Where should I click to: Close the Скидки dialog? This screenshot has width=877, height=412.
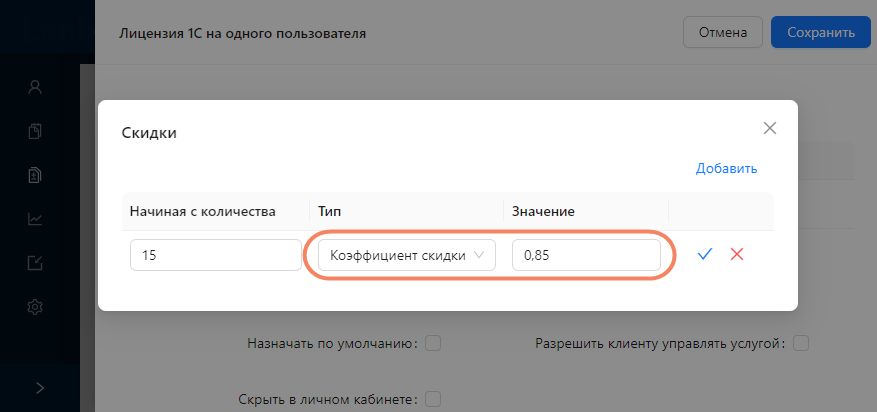point(770,129)
